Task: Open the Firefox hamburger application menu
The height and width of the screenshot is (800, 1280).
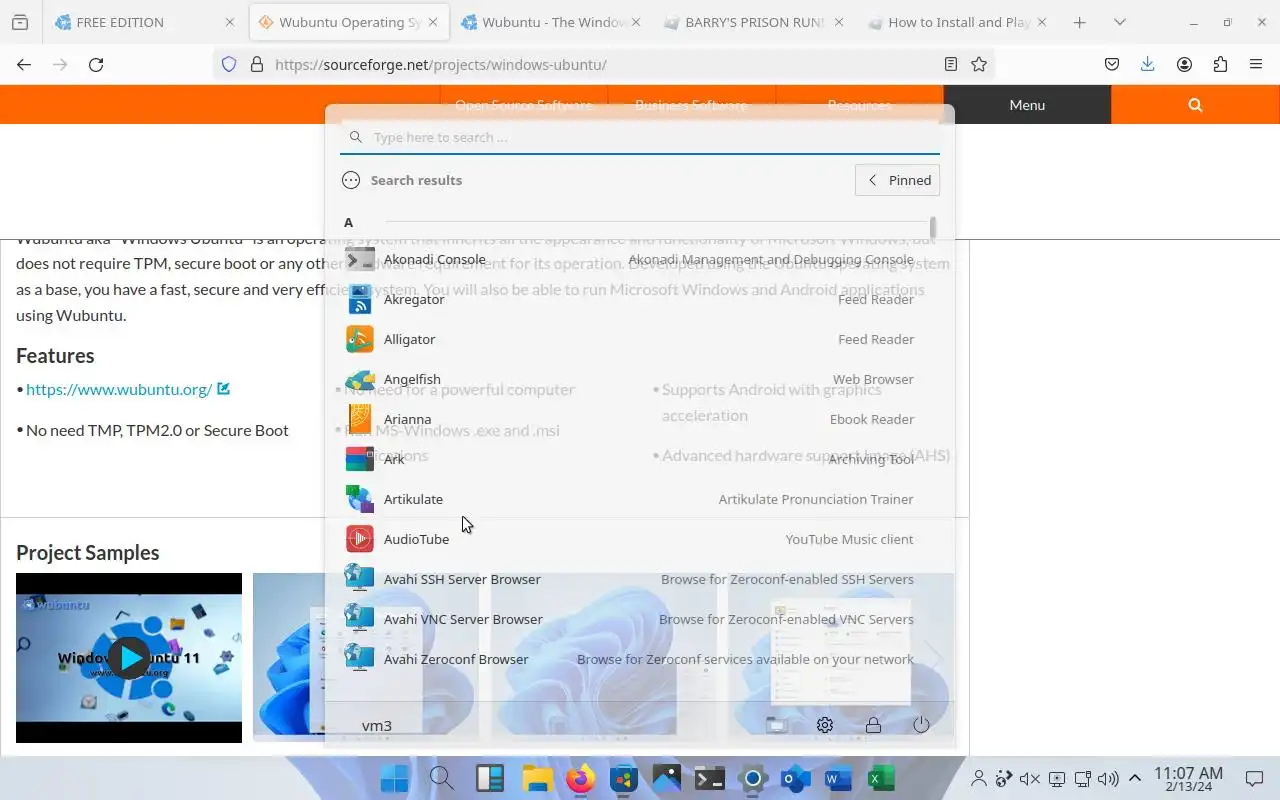Action: click(x=1256, y=64)
